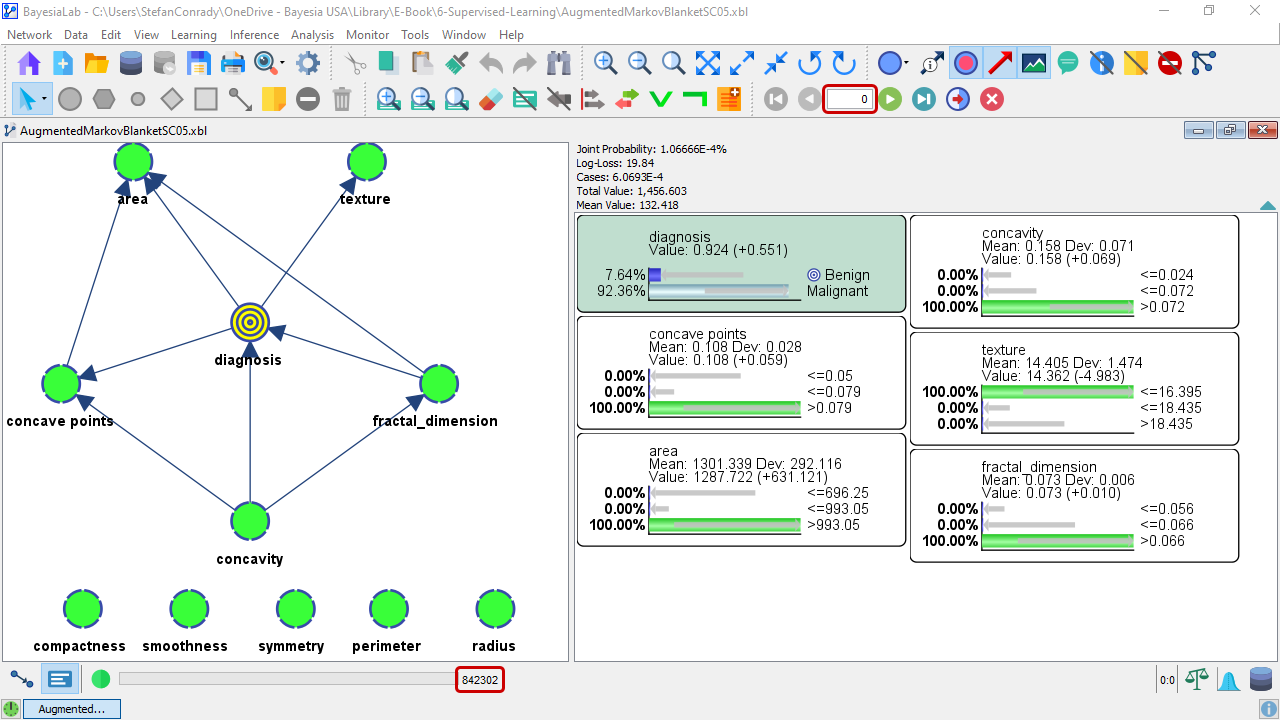Click the balance scale icon in status bar

tap(1196, 679)
